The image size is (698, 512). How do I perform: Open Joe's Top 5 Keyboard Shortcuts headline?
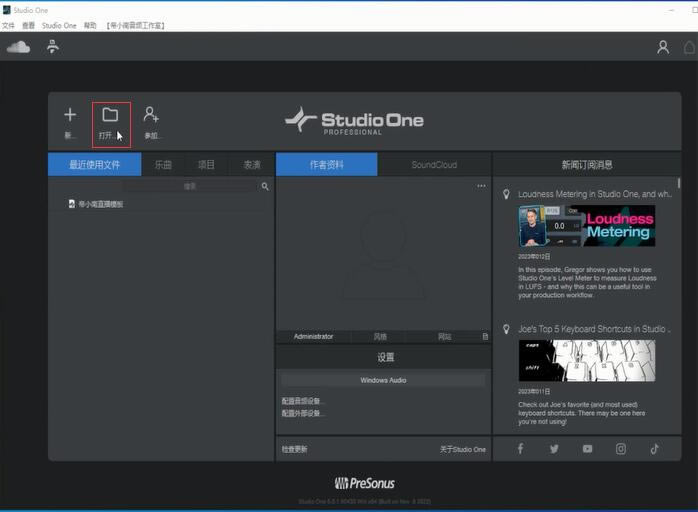(x=594, y=329)
